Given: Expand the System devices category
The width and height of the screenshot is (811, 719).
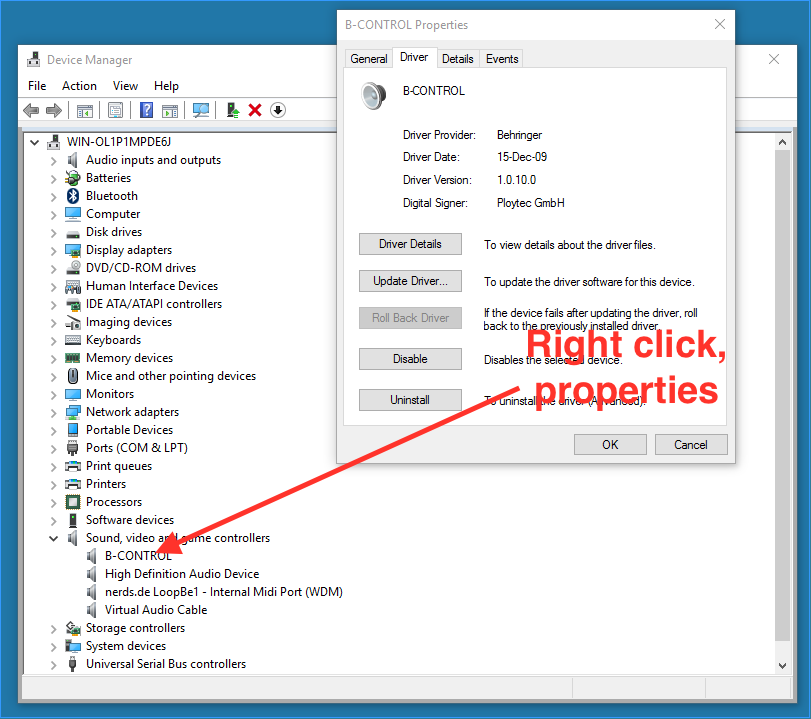Looking at the screenshot, I should click(x=53, y=647).
